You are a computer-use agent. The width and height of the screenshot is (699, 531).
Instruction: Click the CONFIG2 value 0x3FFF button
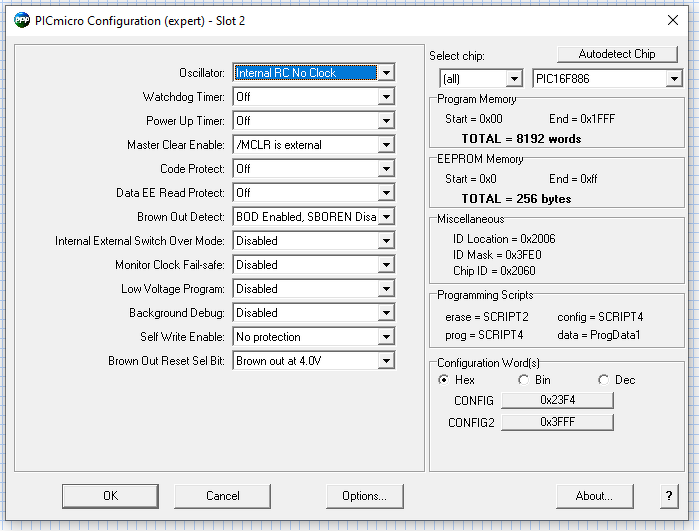(x=557, y=422)
